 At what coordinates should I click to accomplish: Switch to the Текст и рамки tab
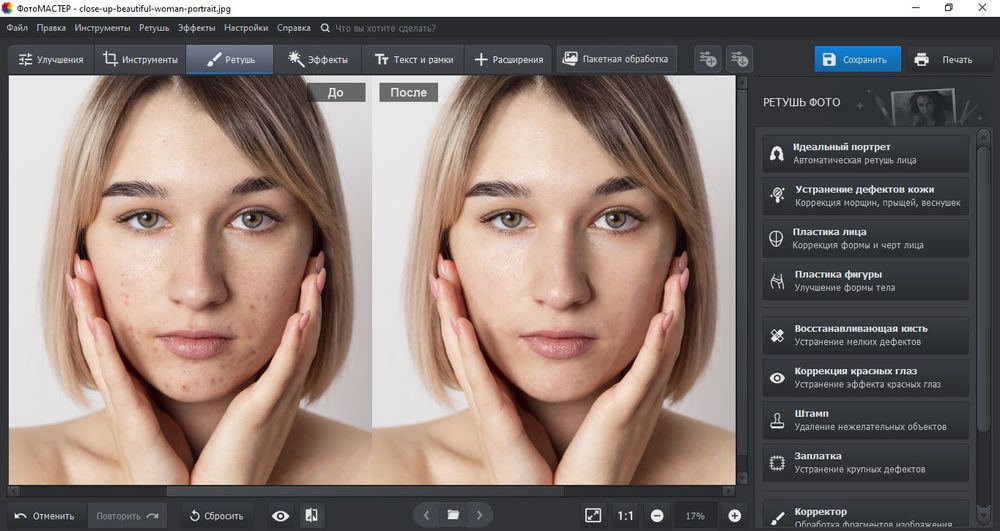(411, 60)
